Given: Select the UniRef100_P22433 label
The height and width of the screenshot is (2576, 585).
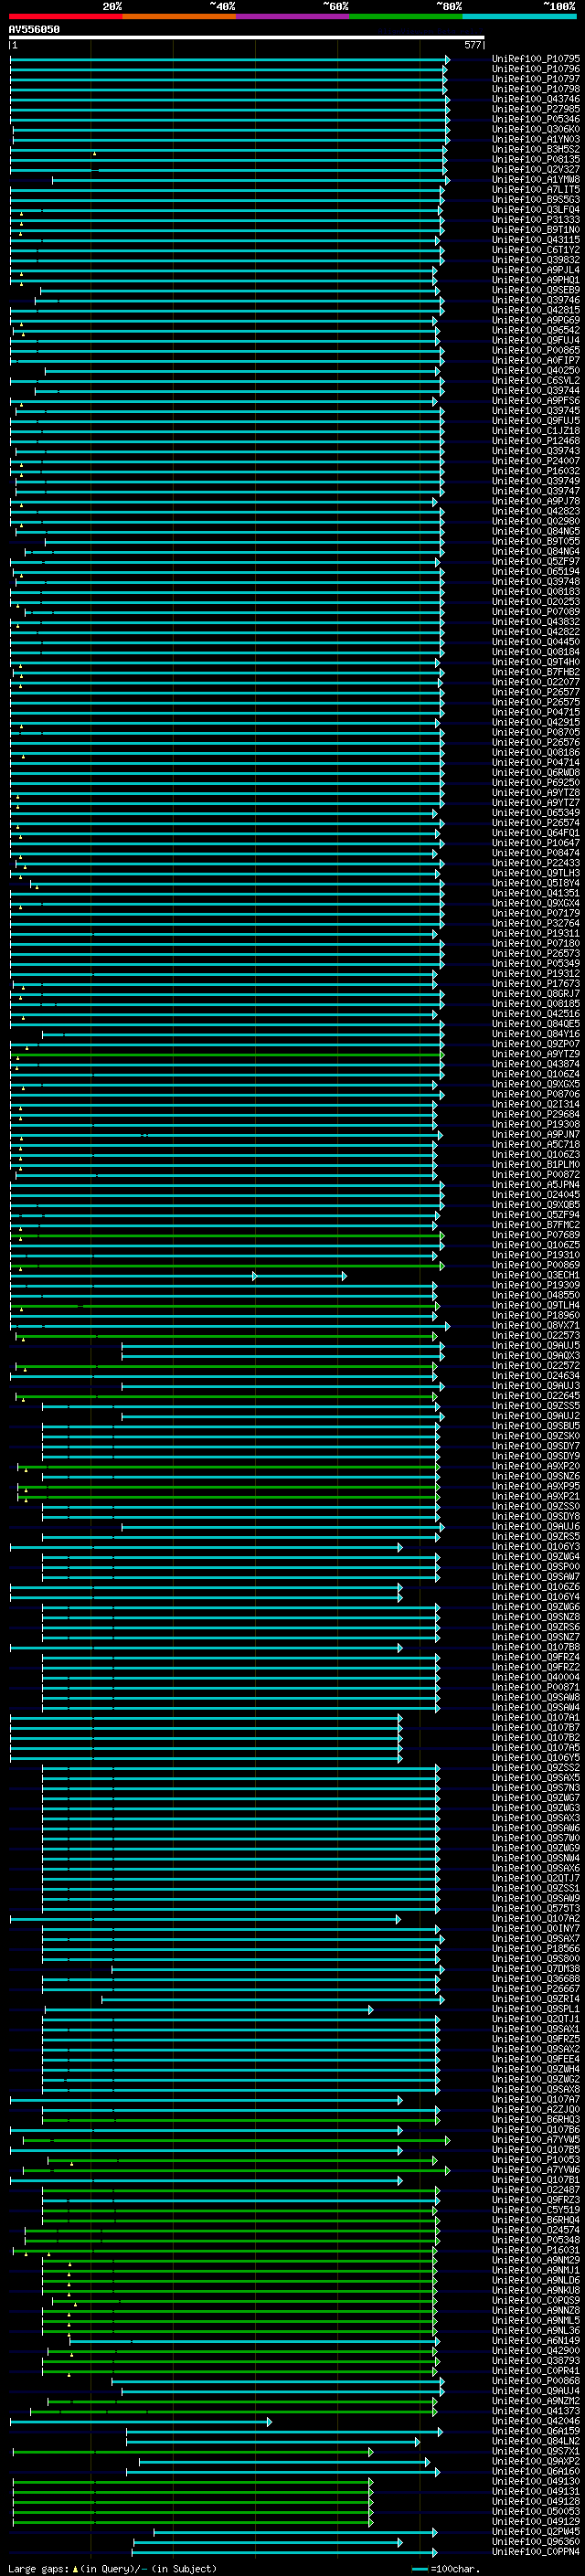Looking at the screenshot, I should click(536, 863).
